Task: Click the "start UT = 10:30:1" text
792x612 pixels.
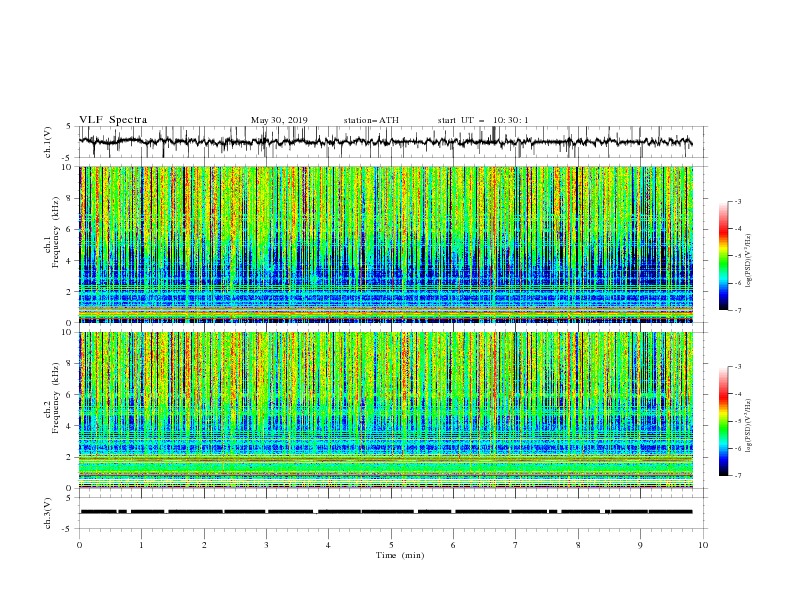Action: coord(483,120)
